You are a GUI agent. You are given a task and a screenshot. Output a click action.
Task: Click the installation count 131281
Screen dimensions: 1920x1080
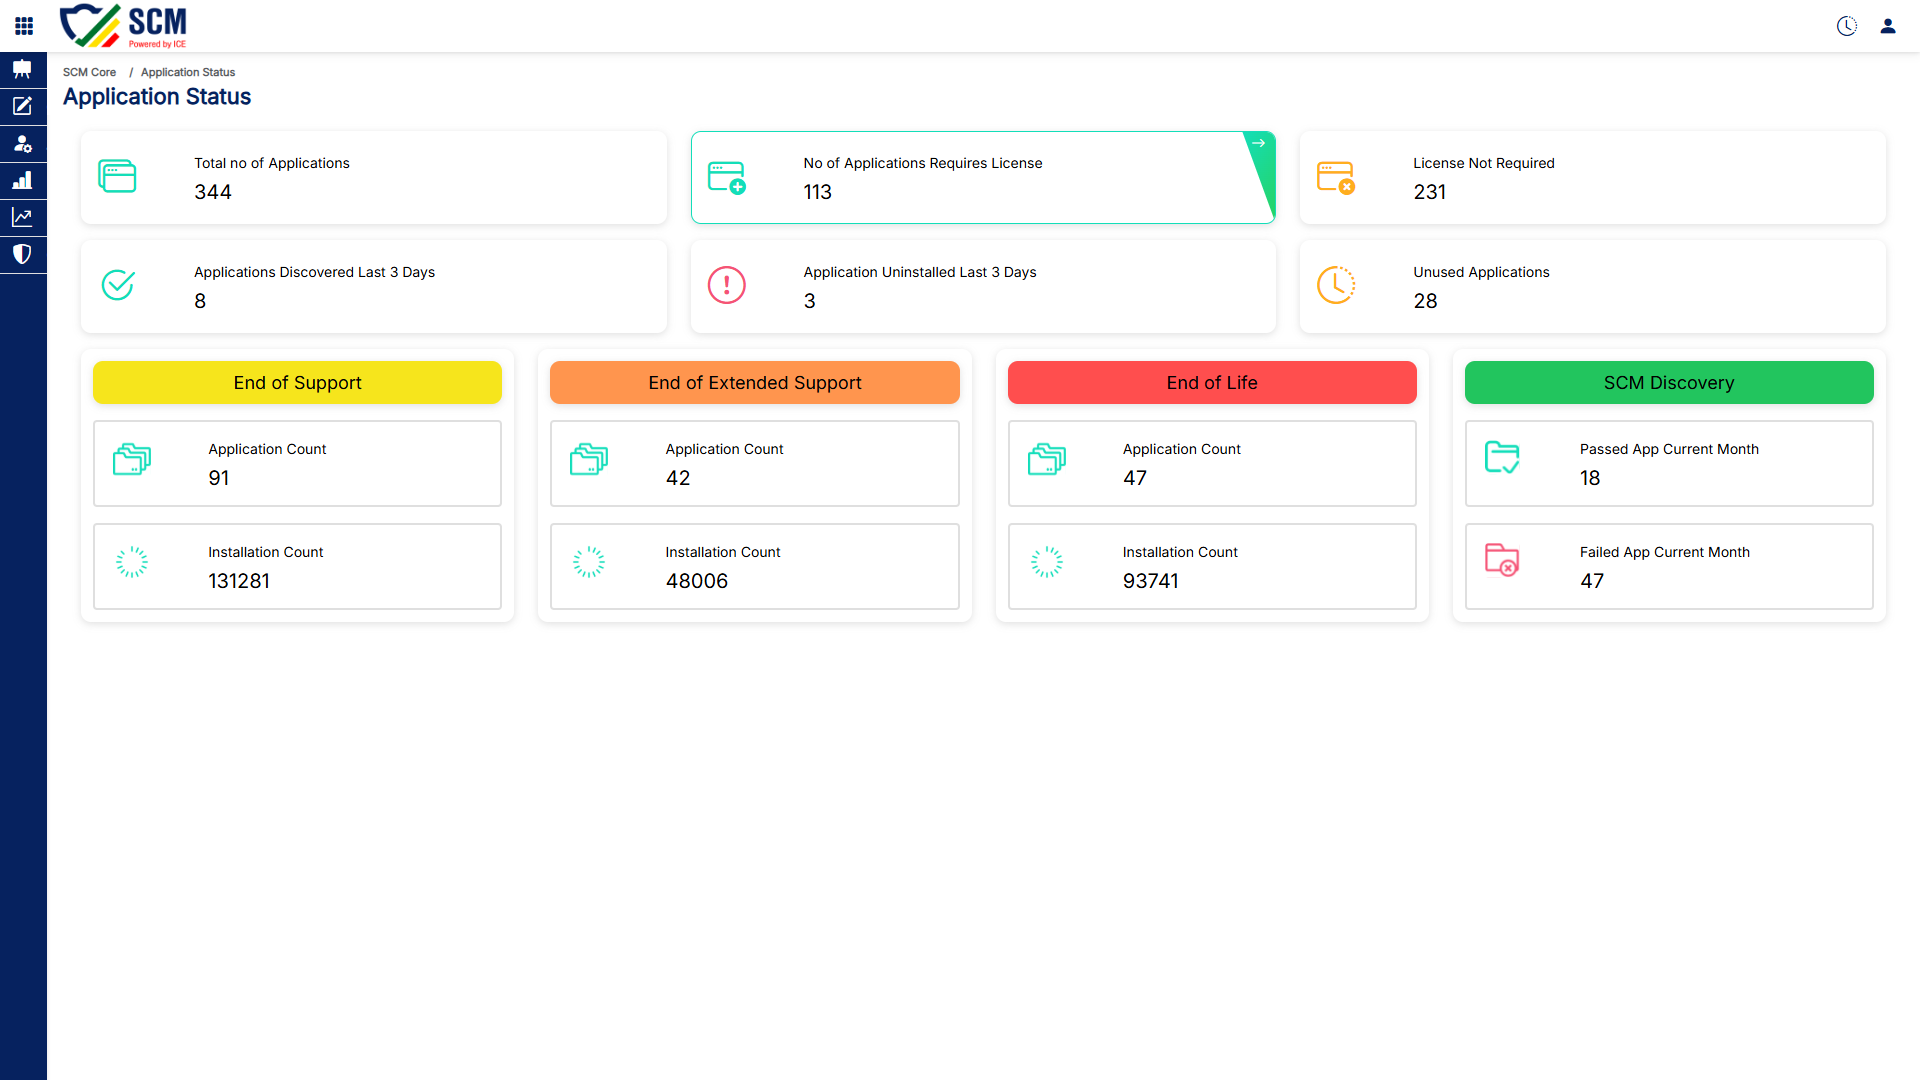tap(239, 581)
